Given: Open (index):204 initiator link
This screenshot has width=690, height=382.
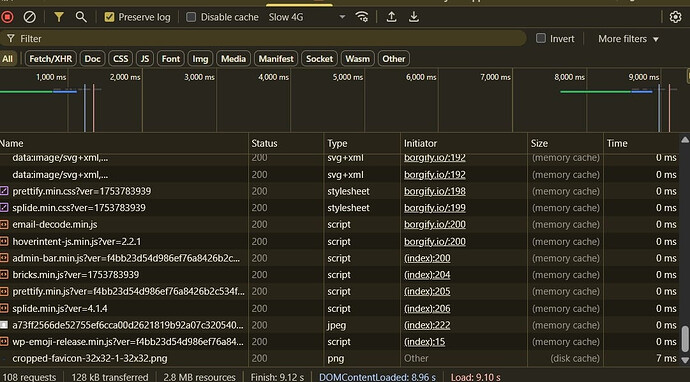Looking at the screenshot, I should pyautogui.click(x=427, y=275).
